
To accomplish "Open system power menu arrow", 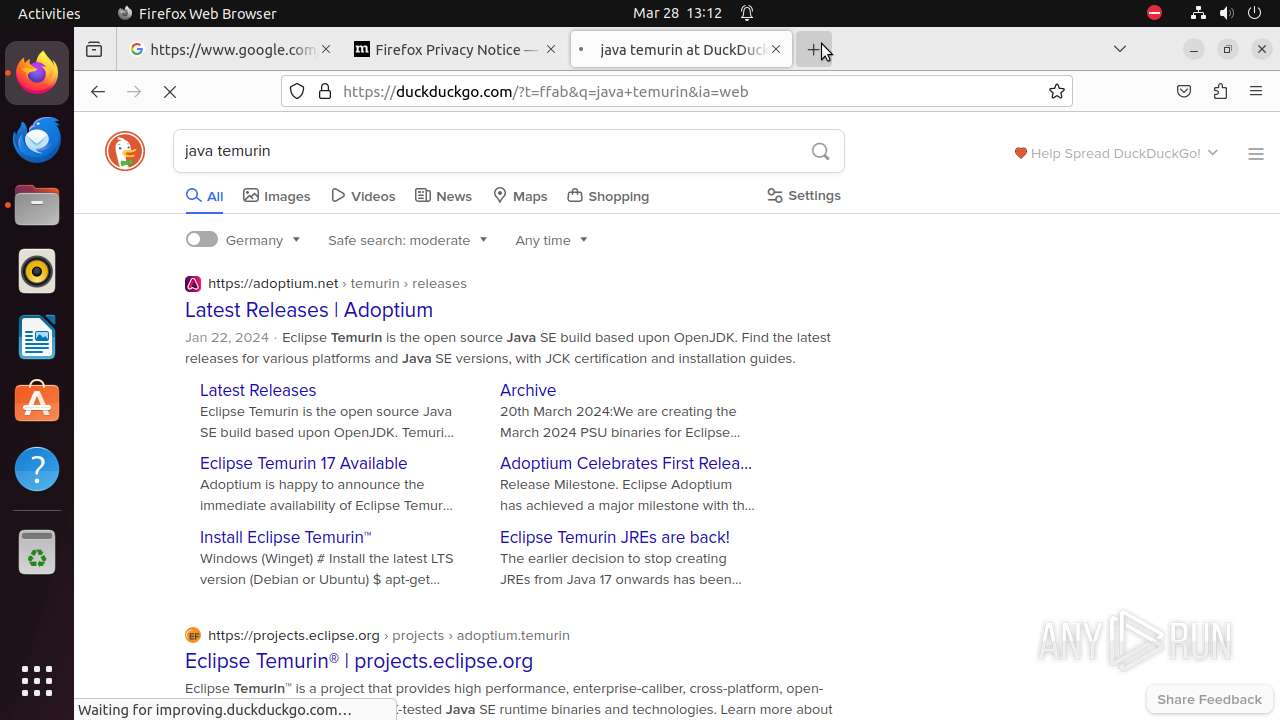I will click(x=1256, y=13).
